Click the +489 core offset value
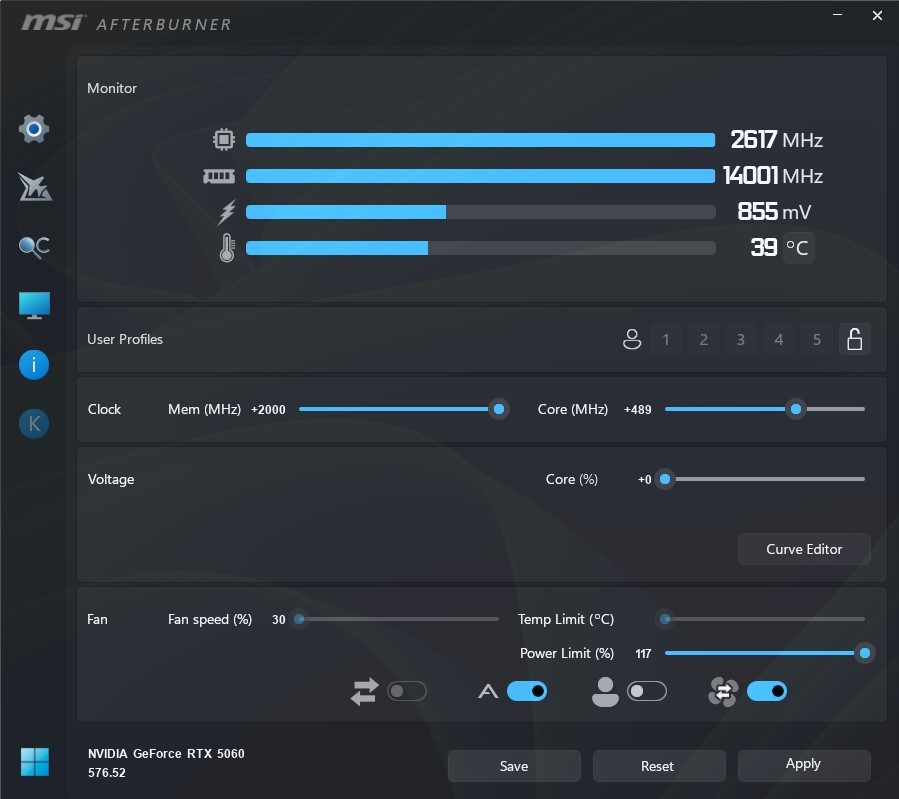899x799 pixels. point(637,409)
